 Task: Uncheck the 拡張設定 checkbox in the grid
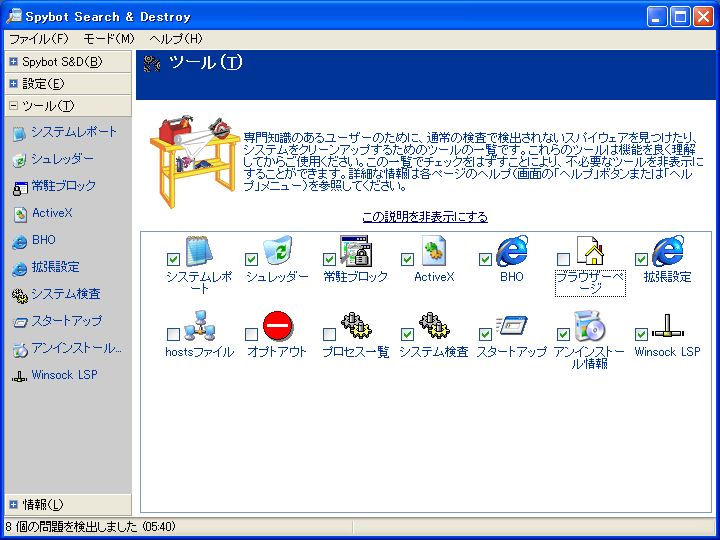click(641, 259)
